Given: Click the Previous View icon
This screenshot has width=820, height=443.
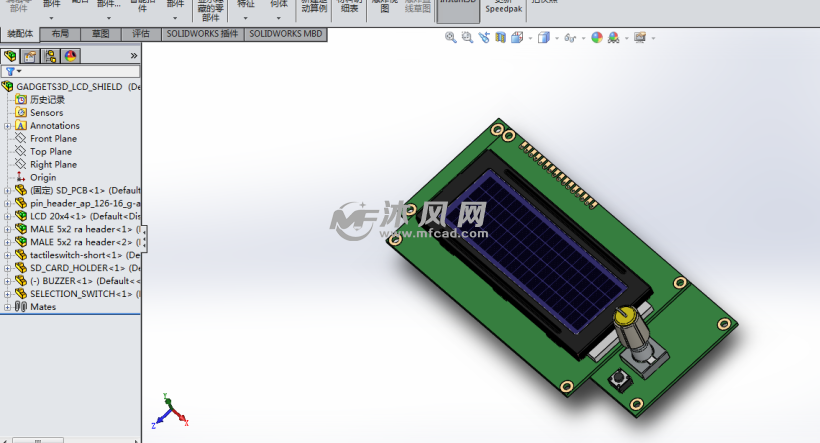Looking at the screenshot, I should click(484, 37).
